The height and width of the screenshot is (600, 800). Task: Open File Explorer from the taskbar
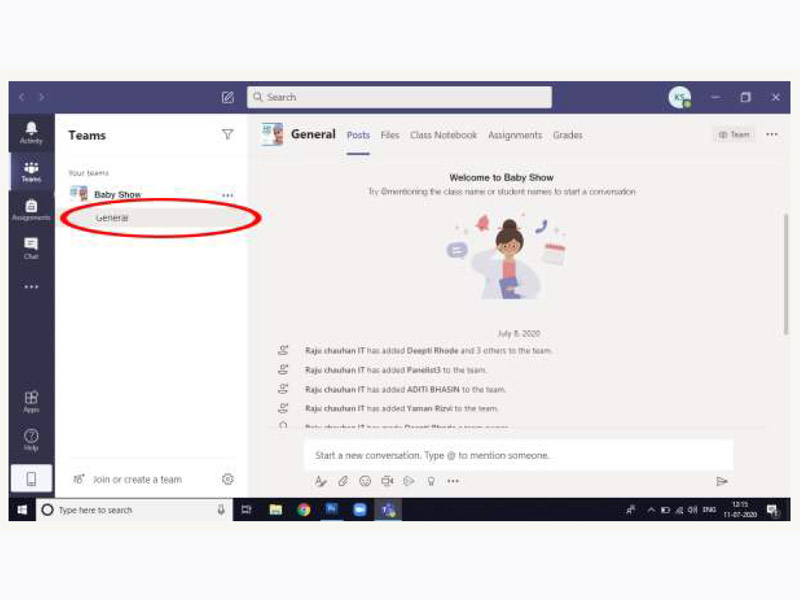pos(276,510)
